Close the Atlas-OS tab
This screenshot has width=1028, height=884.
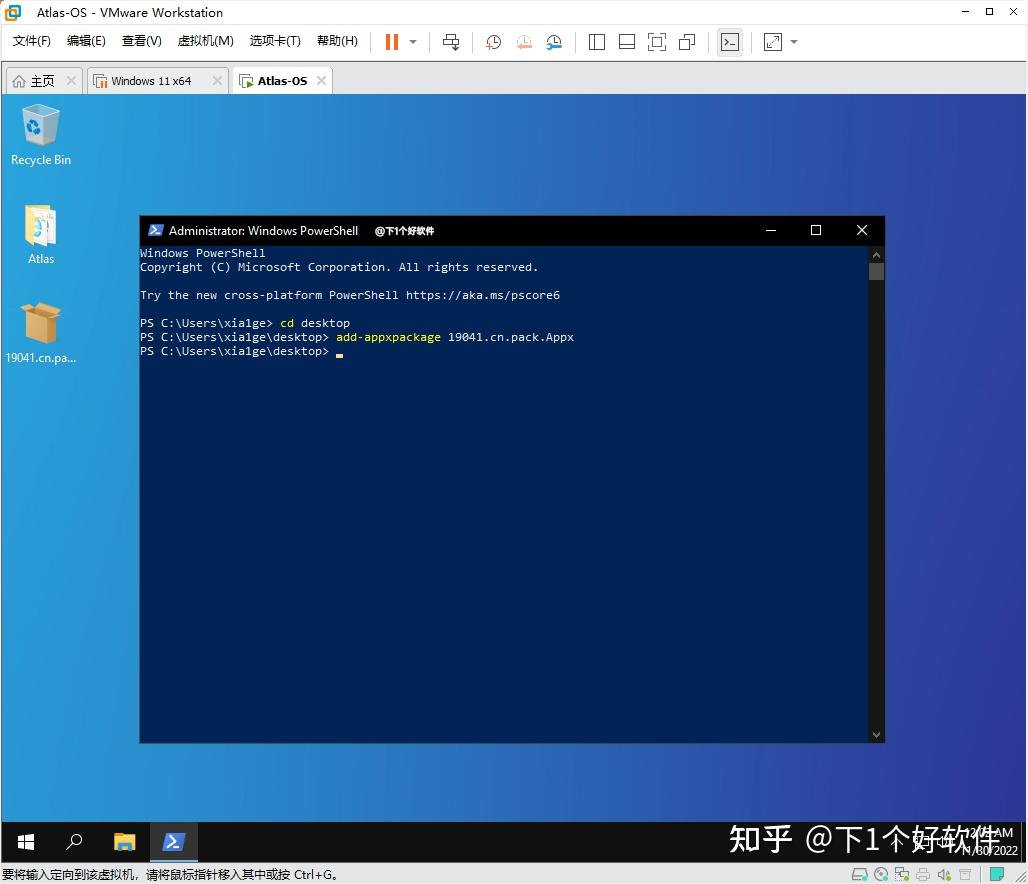point(321,81)
